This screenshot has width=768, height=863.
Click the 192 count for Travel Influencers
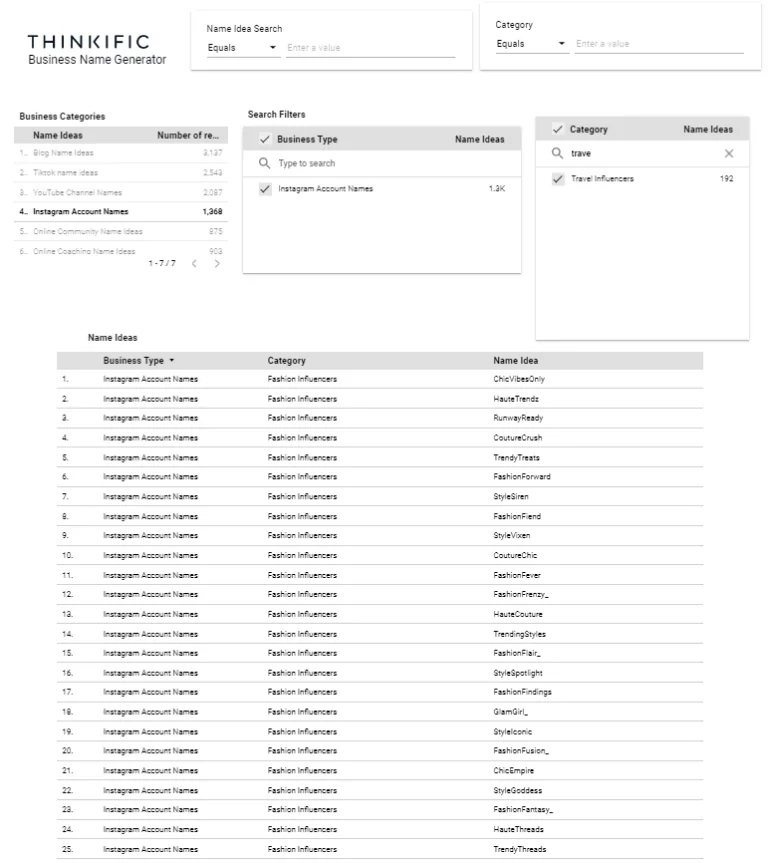pyautogui.click(x=726, y=179)
